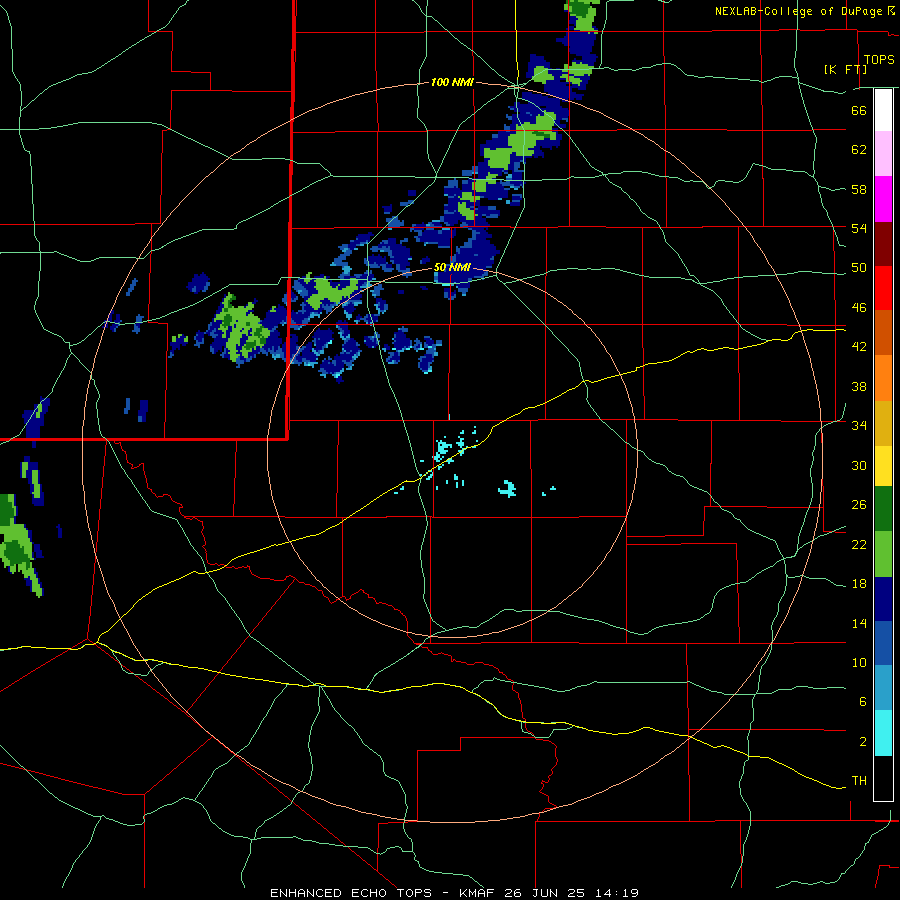Select the dark orange legend band

point(883,333)
